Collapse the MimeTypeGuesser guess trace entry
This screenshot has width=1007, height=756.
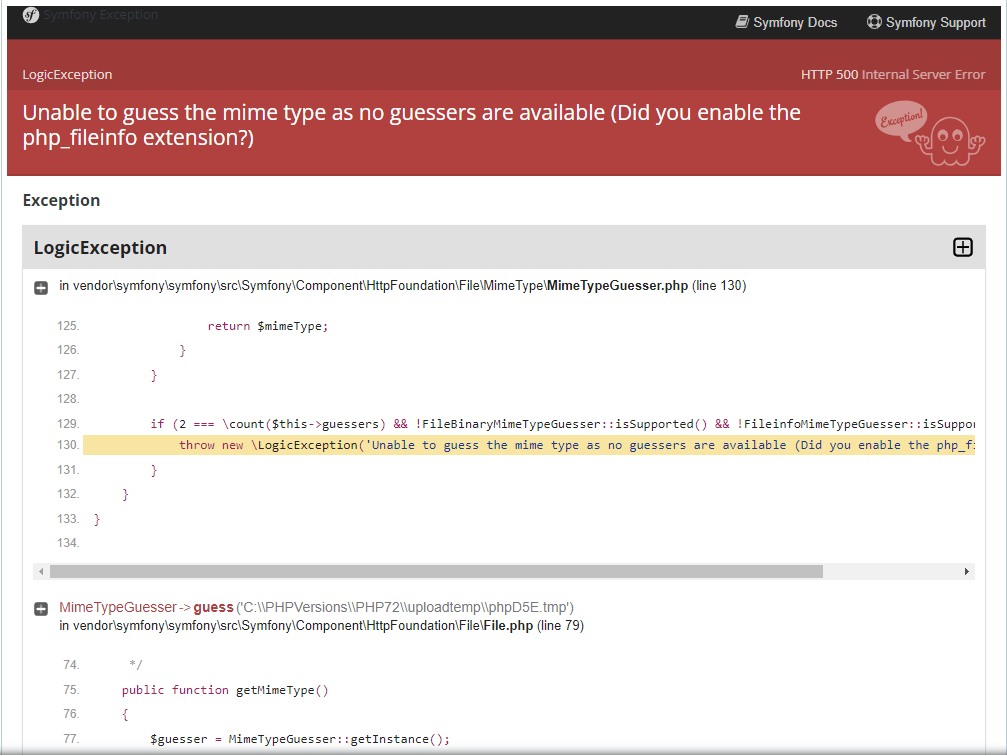(41, 609)
